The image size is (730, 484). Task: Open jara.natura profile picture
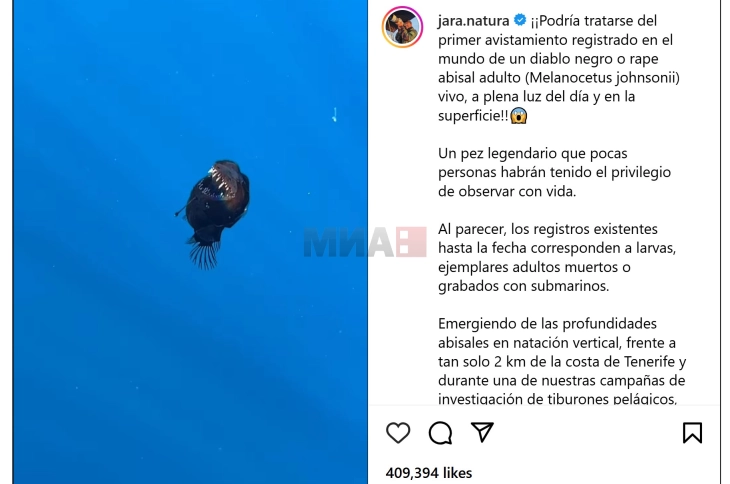click(402, 27)
